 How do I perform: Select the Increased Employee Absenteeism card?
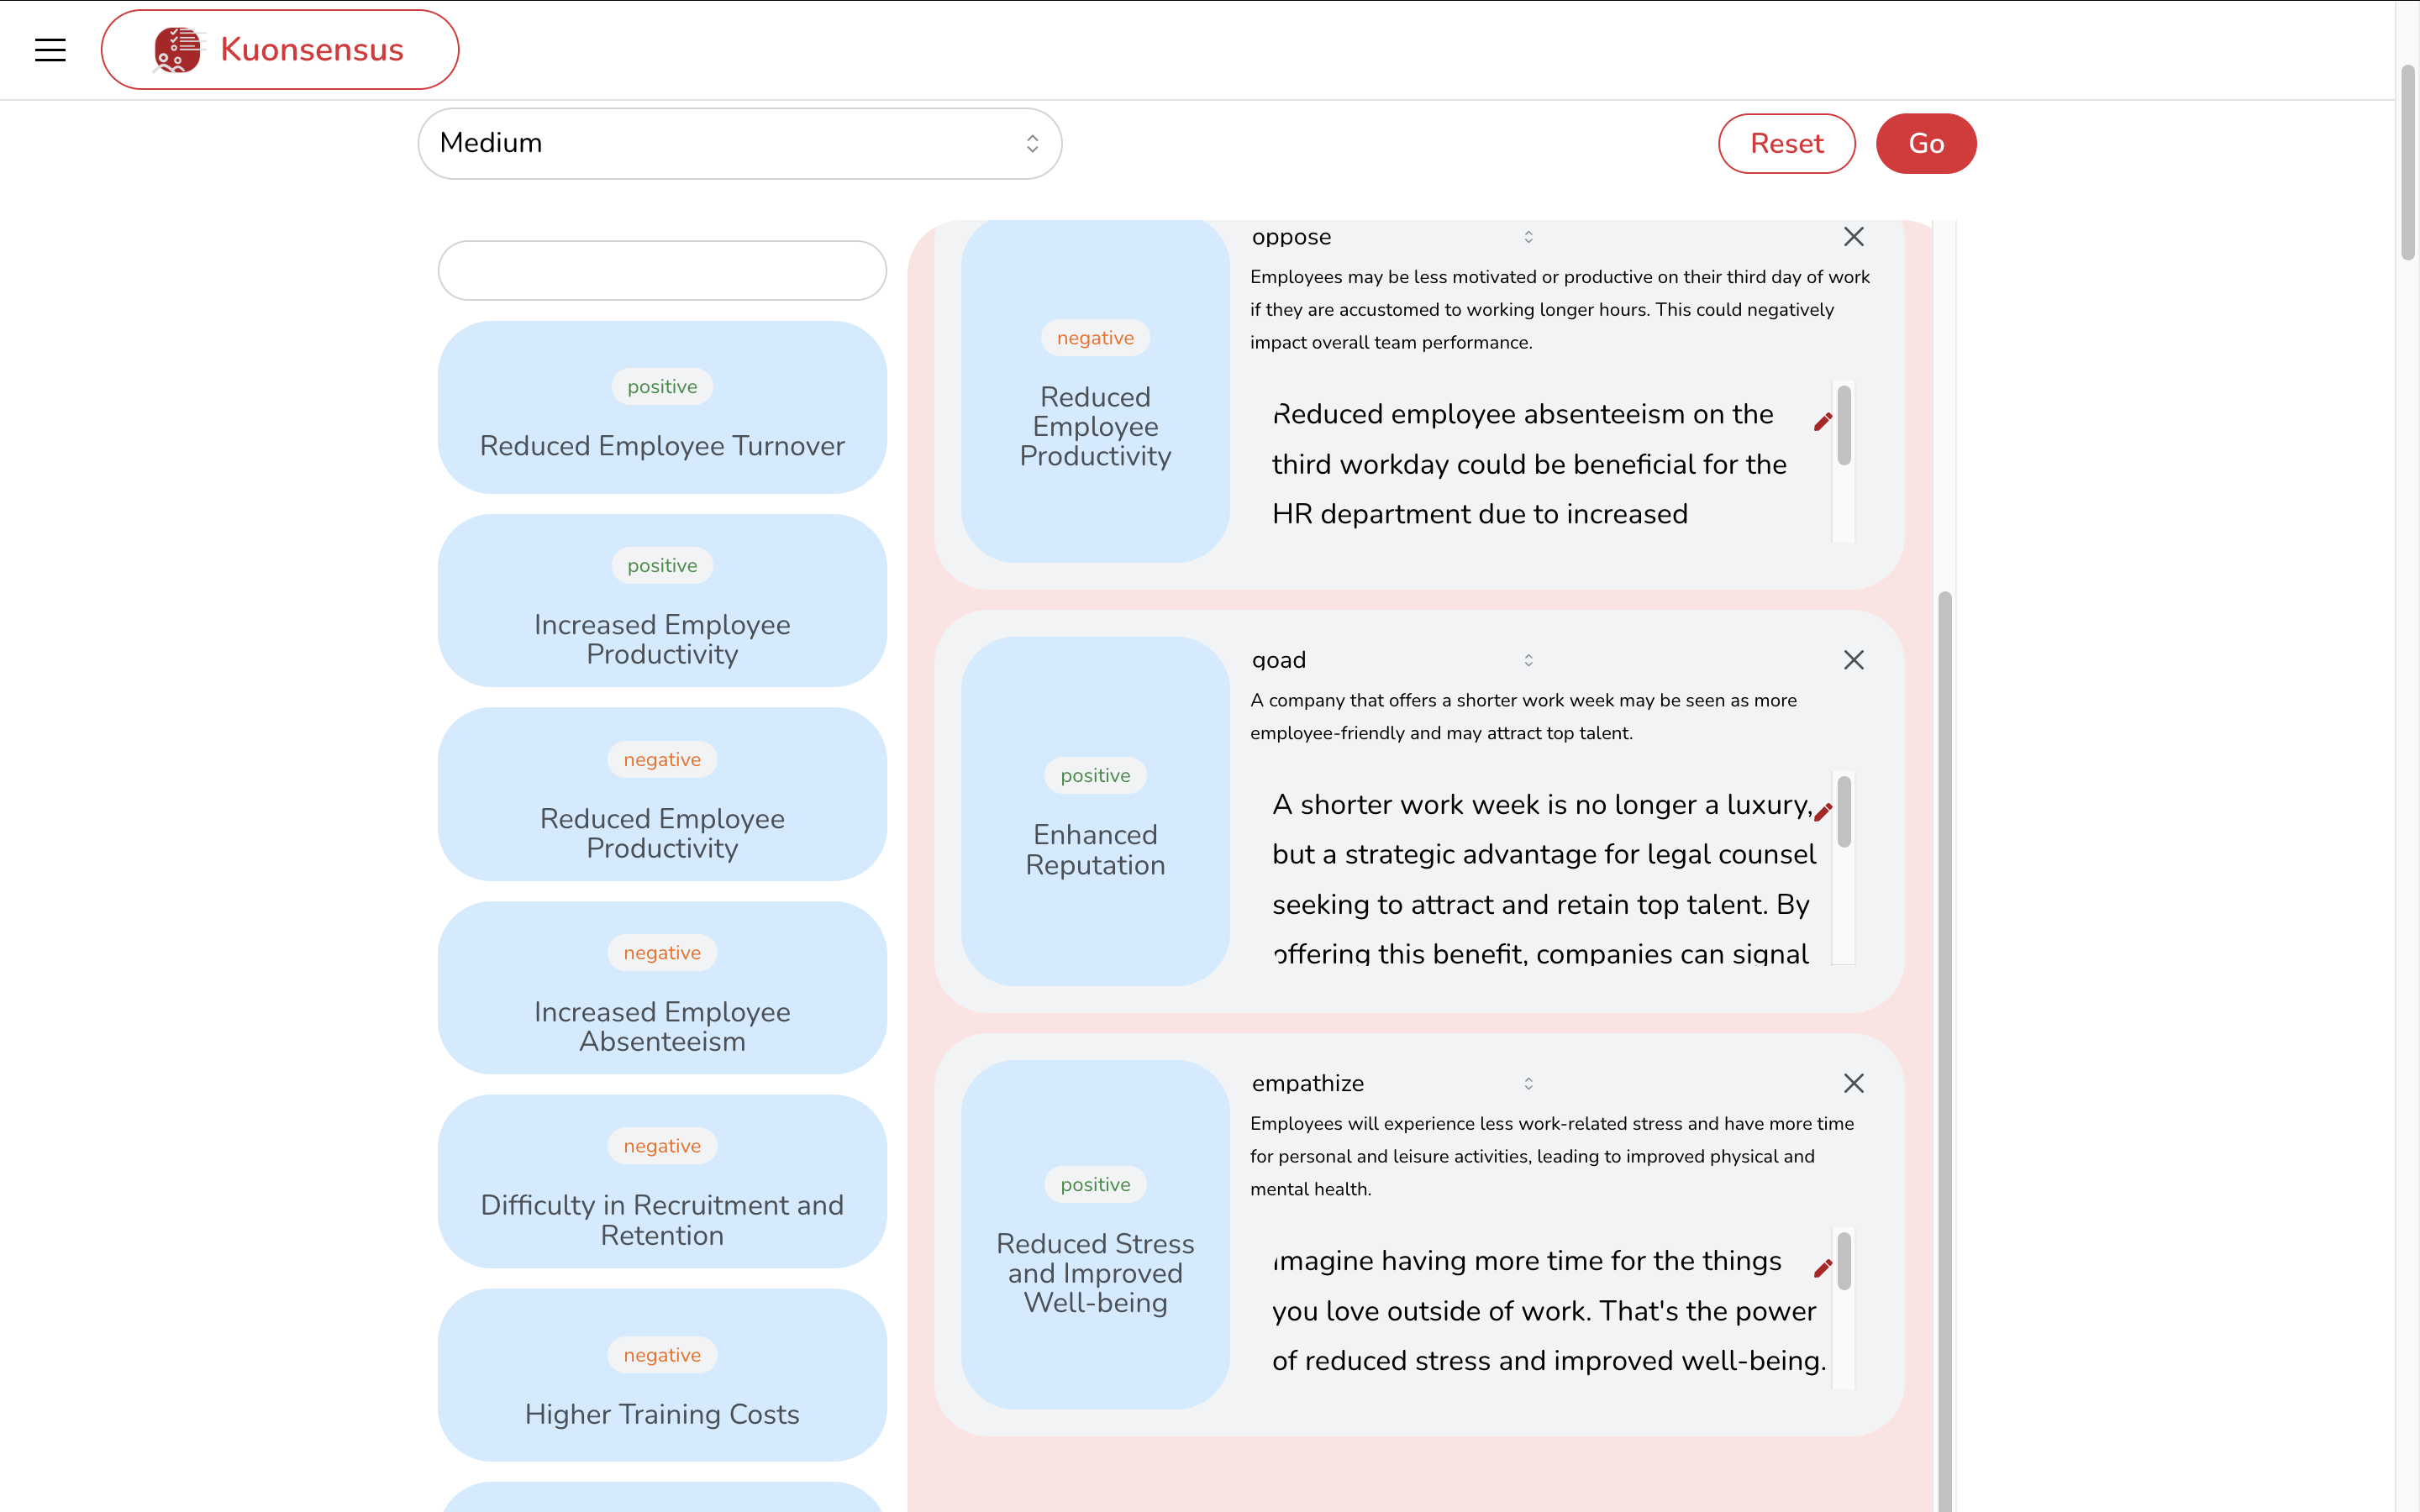(661, 988)
